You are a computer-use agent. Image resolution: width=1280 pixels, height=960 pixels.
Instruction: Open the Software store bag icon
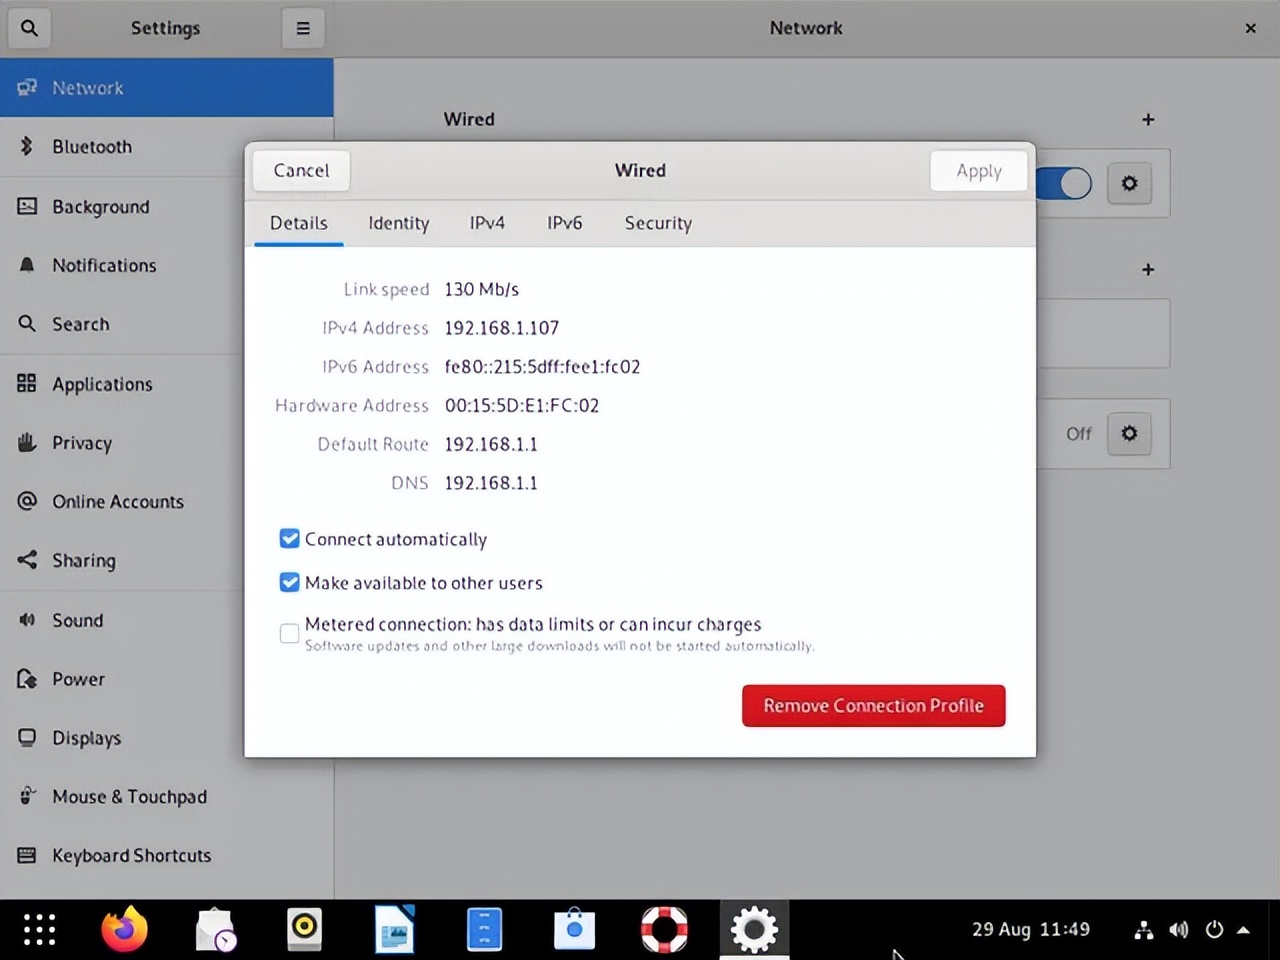pyautogui.click(x=574, y=929)
